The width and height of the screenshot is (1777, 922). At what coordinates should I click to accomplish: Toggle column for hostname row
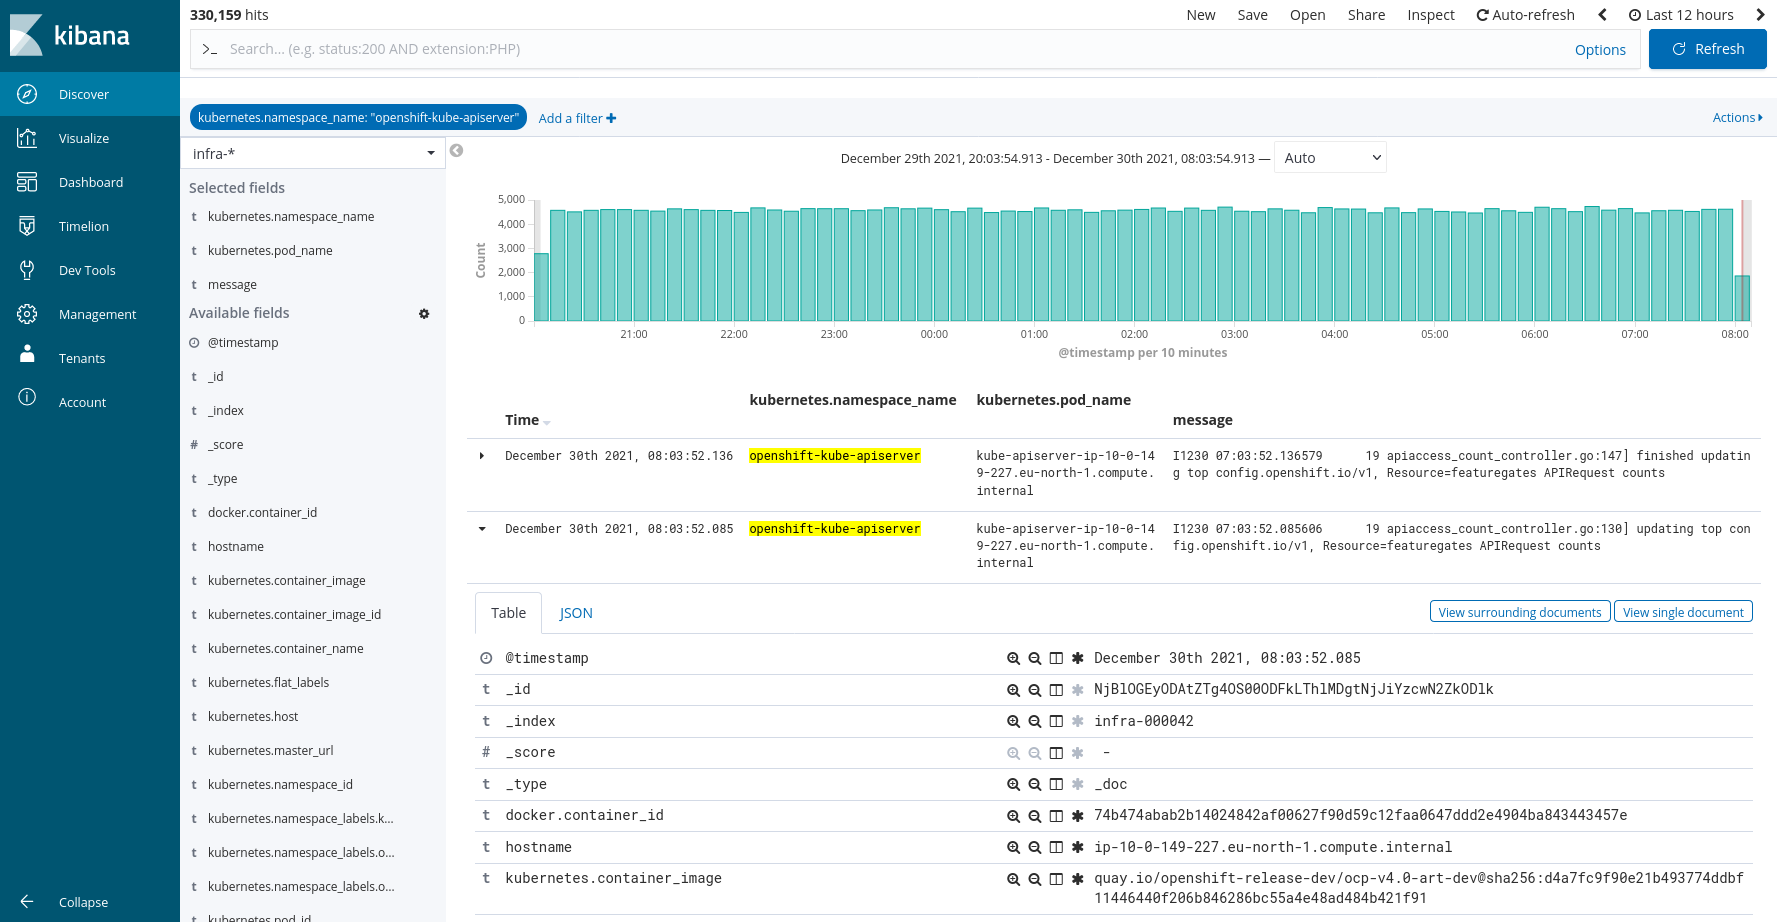click(x=1056, y=847)
